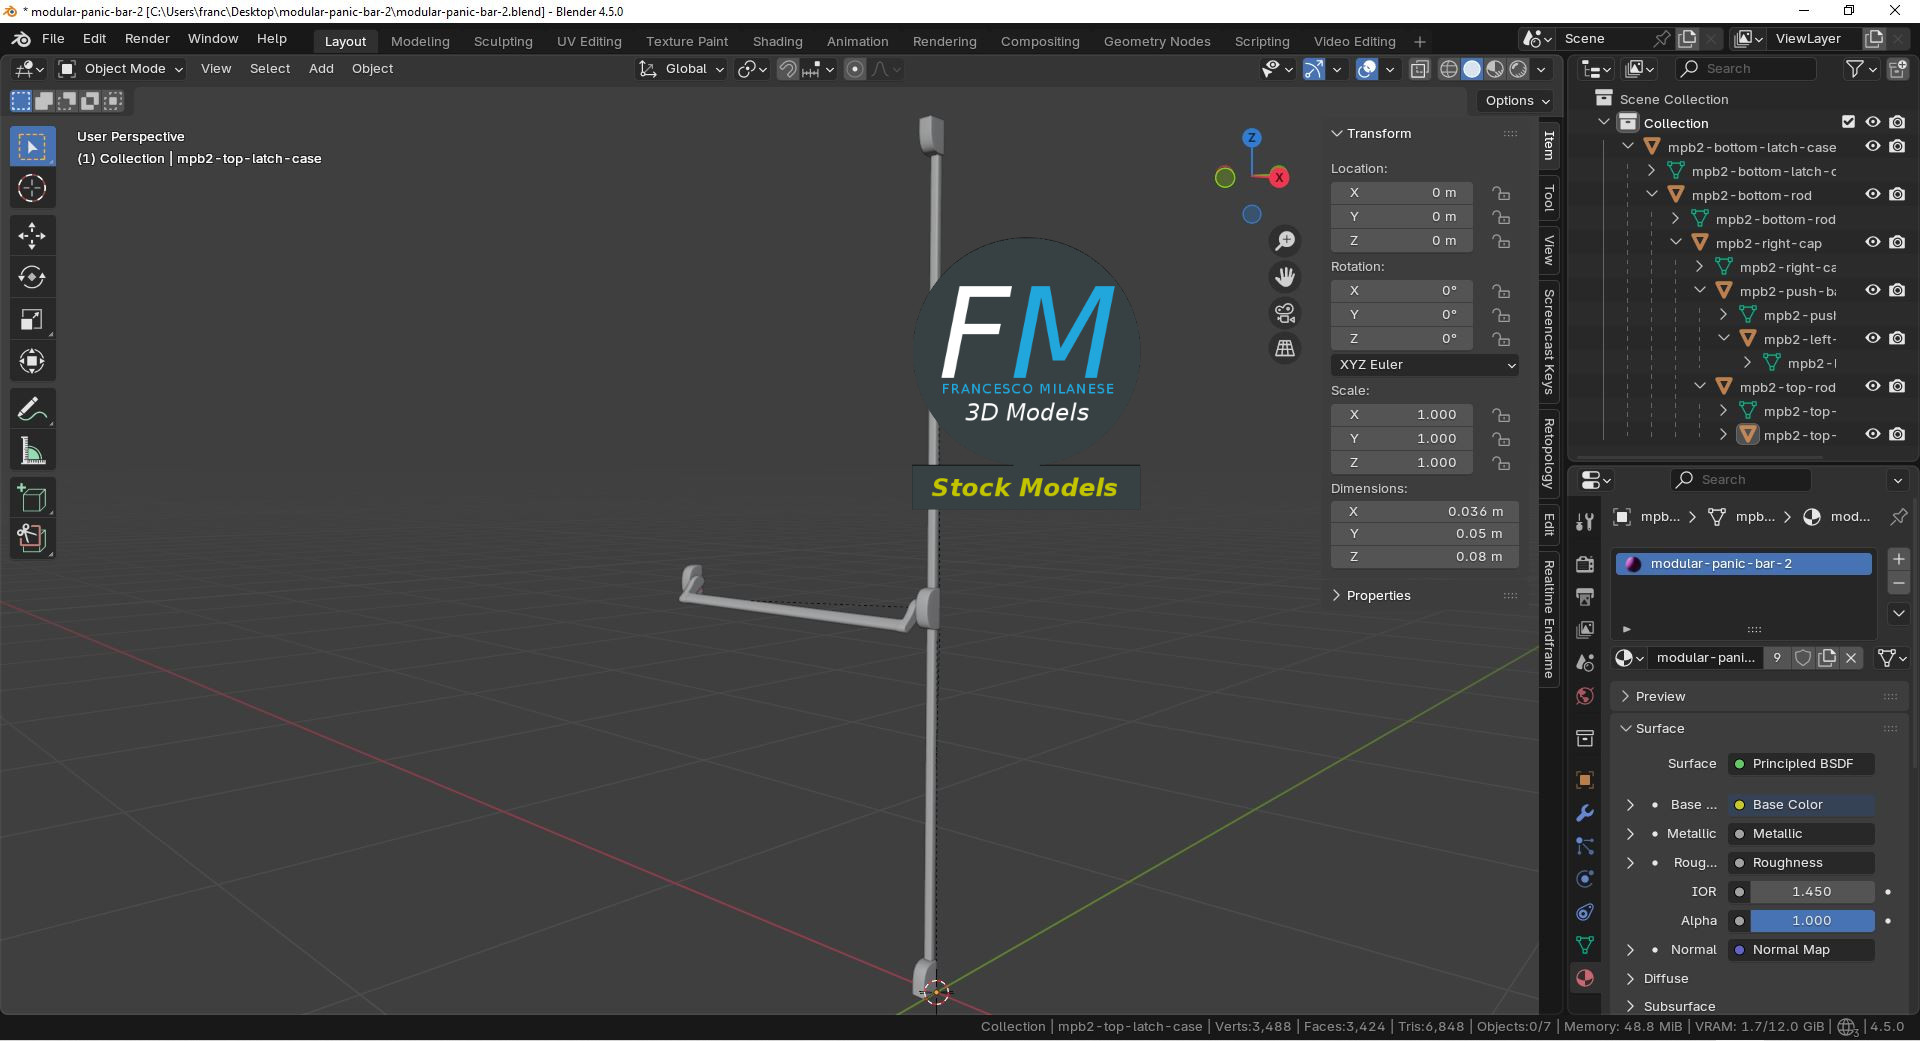The width and height of the screenshot is (1920, 1041).
Task: Open the Output properties tab
Action: pyautogui.click(x=1585, y=597)
